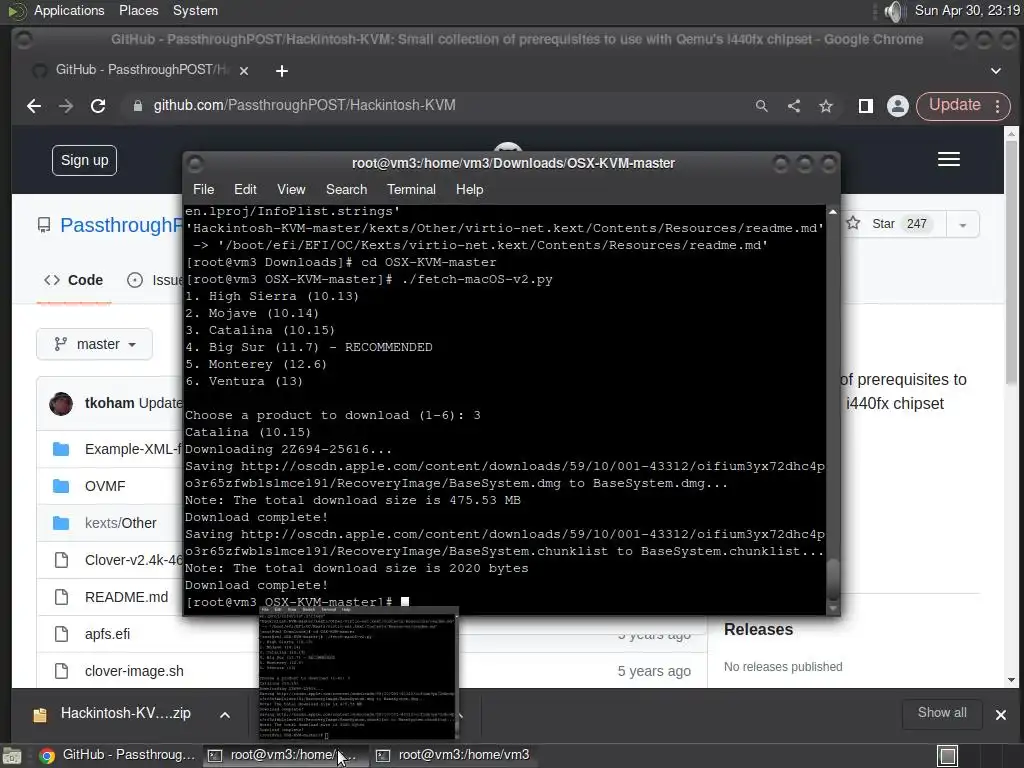Open clover-image.sh file

click(134, 671)
